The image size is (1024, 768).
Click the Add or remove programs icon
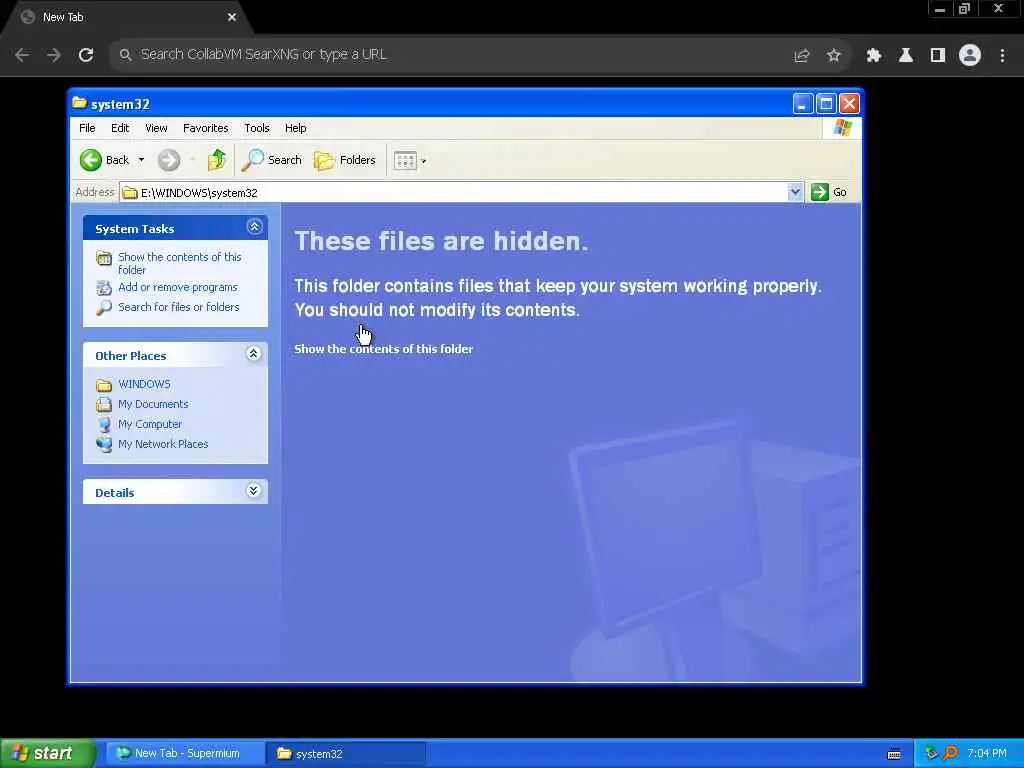coord(104,287)
